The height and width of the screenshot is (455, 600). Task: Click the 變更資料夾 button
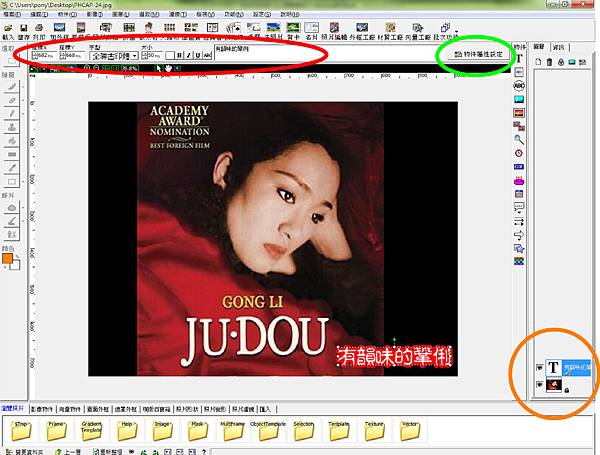[25, 452]
